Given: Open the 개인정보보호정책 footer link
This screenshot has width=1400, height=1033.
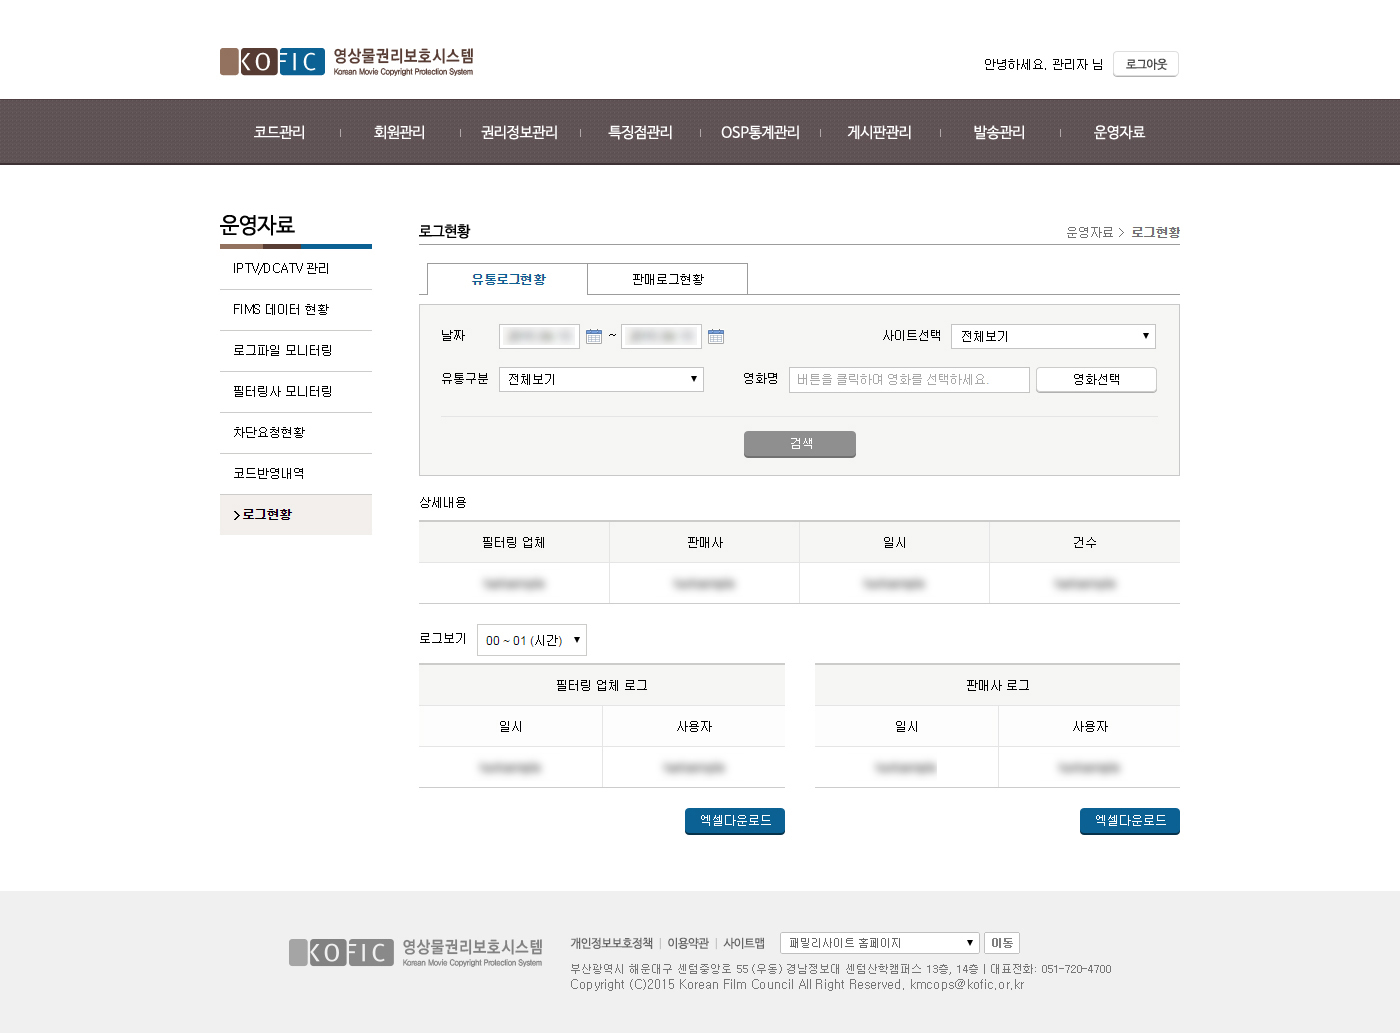Looking at the screenshot, I should pyautogui.click(x=611, y=943).
